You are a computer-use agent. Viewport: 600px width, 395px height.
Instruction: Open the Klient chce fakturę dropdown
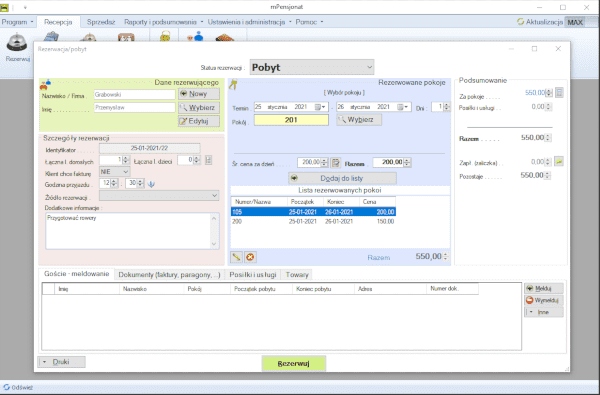tap(114, 172)
